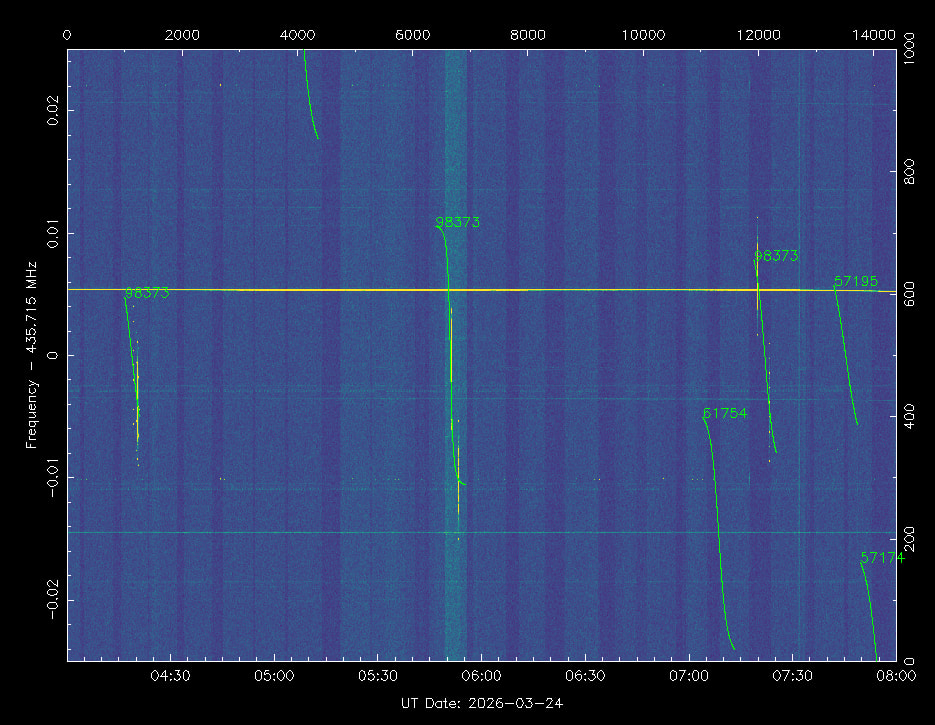Click the 98373 label nearest the frequency axis
The image size is (935, 725).
pos(147,294)
